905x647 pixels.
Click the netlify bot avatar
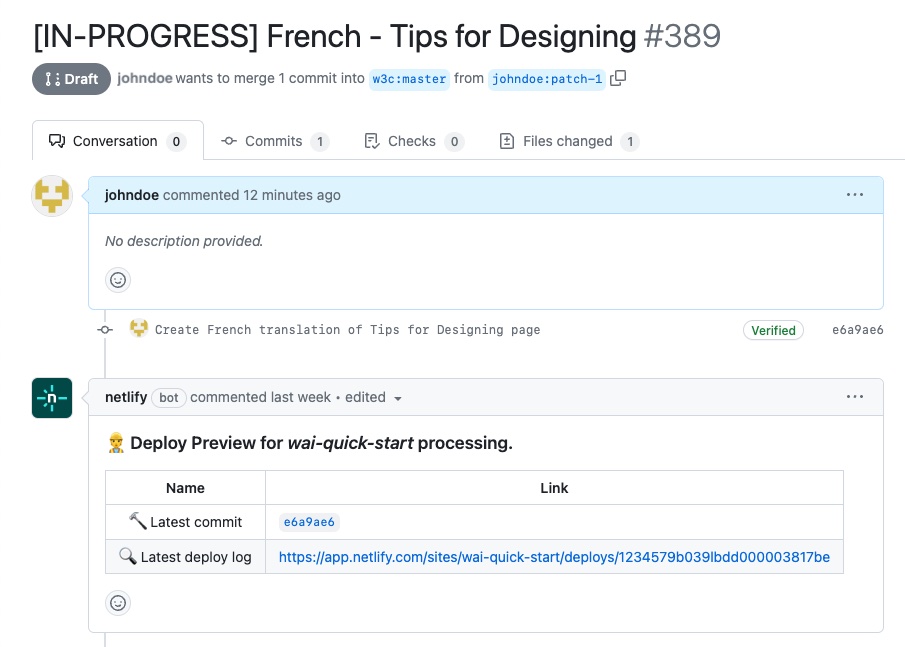pyautogui.click(x=51, y=397)
